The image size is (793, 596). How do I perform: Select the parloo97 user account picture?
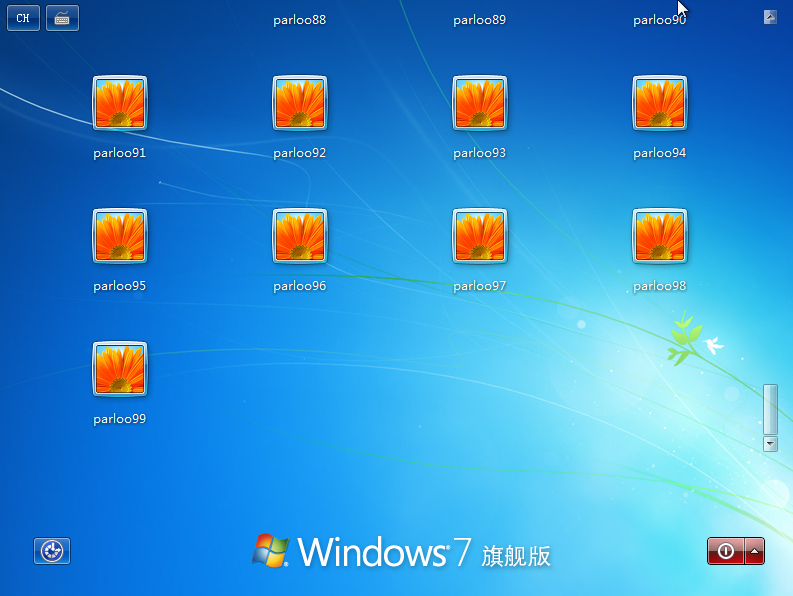coord(480,236)
